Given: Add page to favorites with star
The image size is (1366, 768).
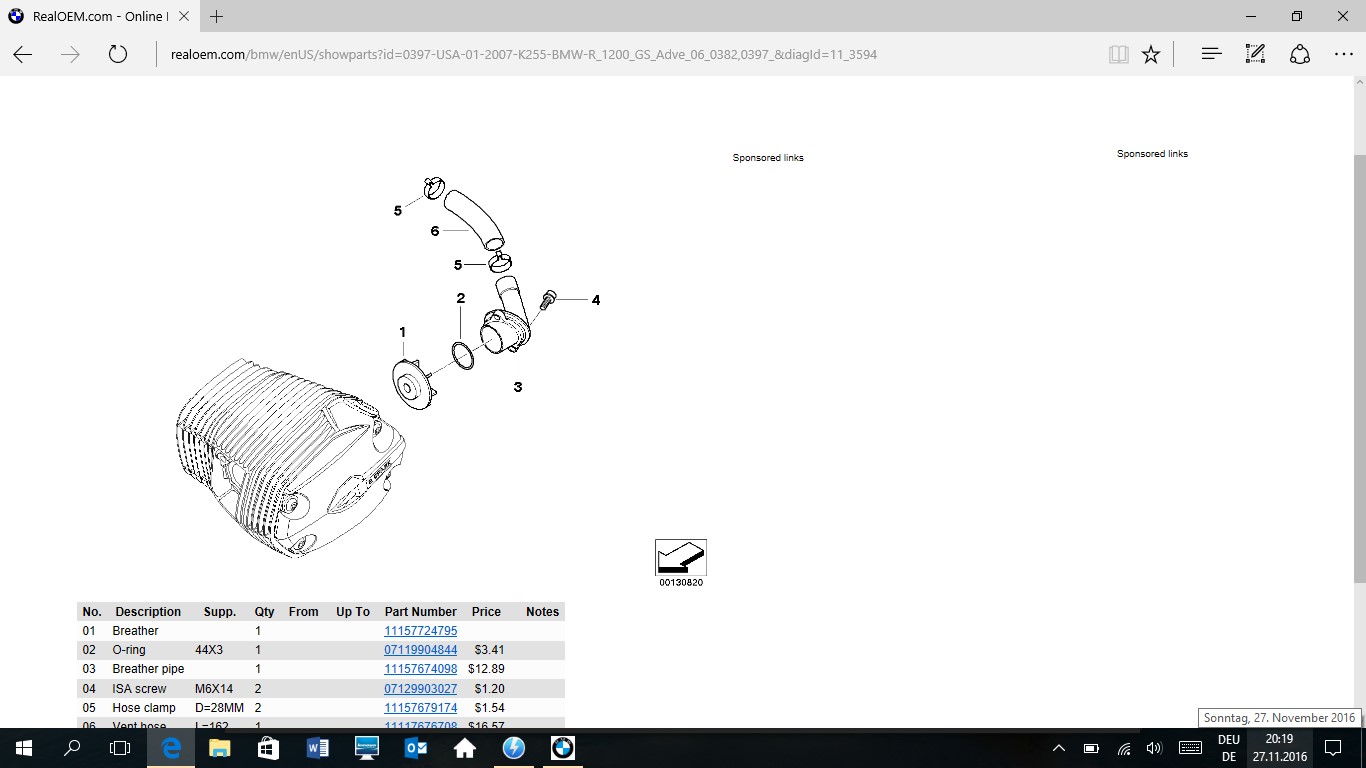Looking at the screenshot, I should click(1151, 54).
